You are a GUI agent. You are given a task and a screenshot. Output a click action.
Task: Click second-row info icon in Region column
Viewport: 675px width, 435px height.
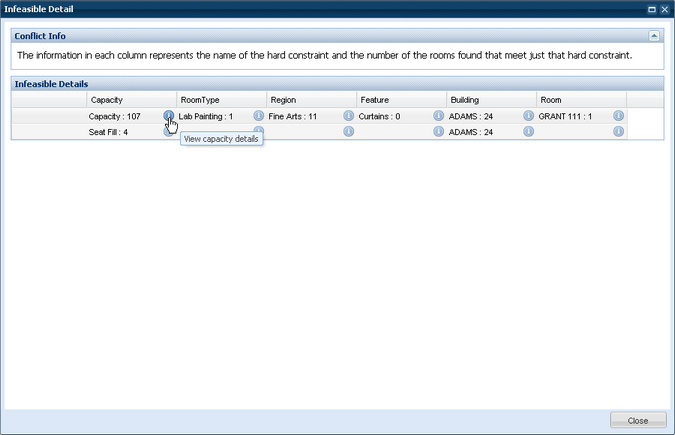tap(348, 132)
